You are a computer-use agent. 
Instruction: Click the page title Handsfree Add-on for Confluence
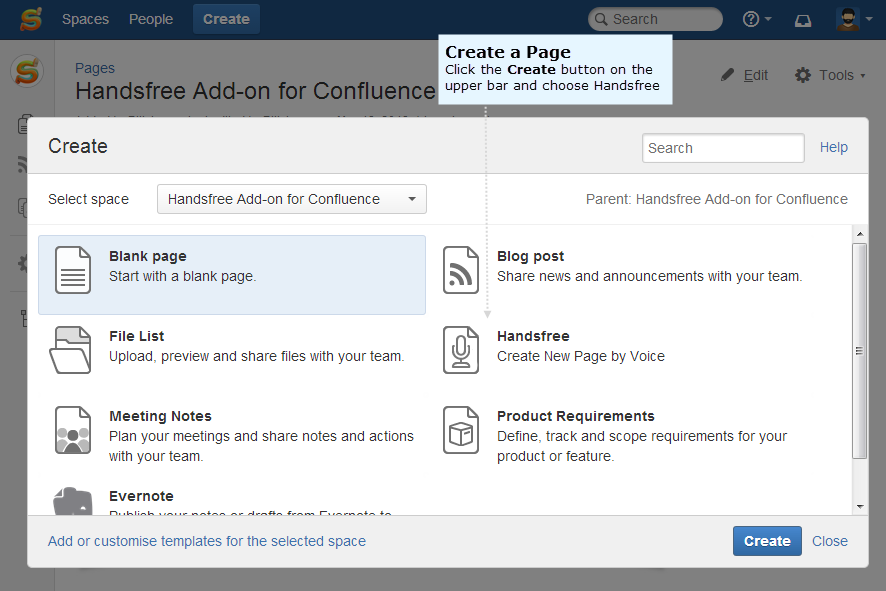point(255,91)
